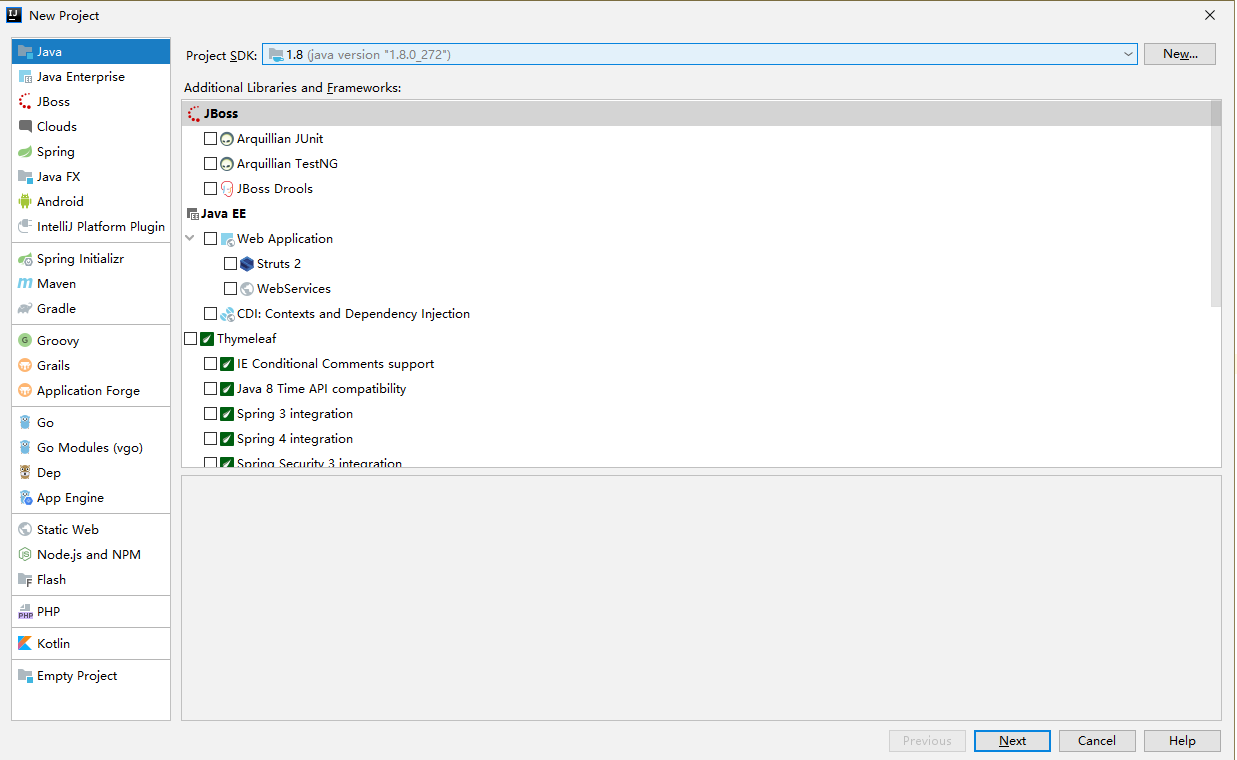The width and height of the screenshot is (1237, 760).
Task: Click the Node.js and NPM icon
Action: click(x=25, y=555)
